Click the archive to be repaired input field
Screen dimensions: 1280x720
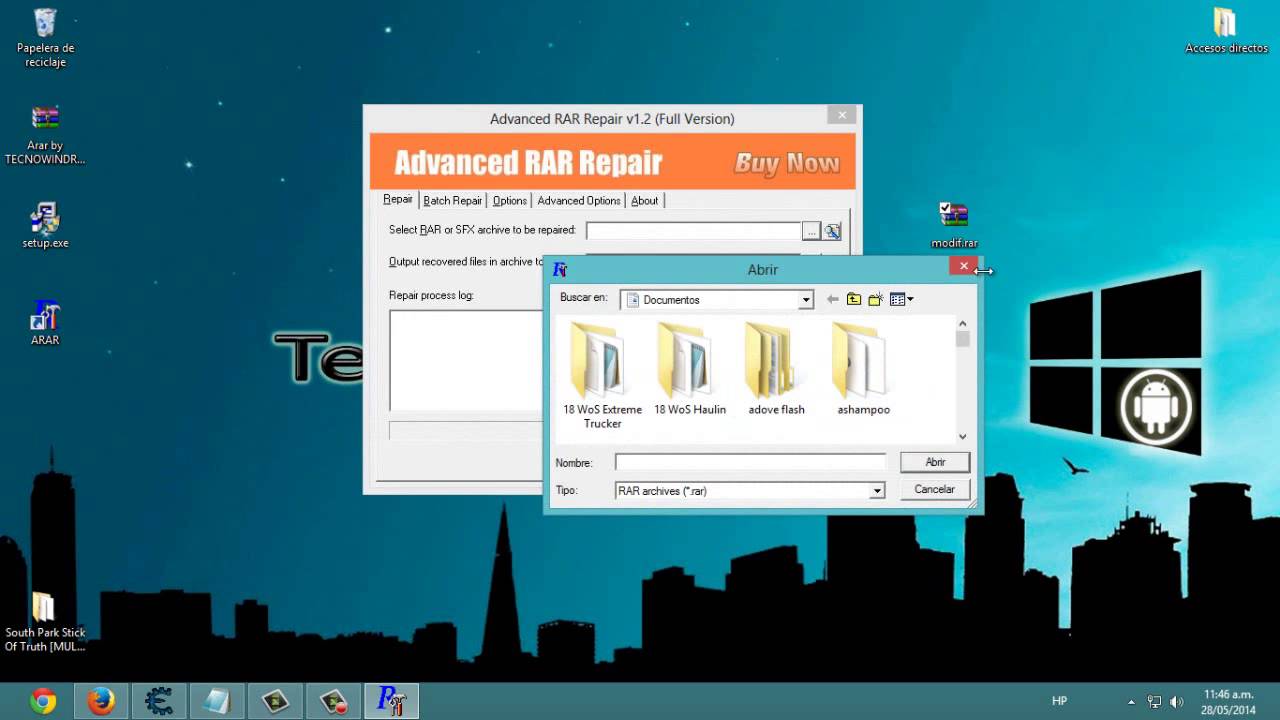click(693, 231)
